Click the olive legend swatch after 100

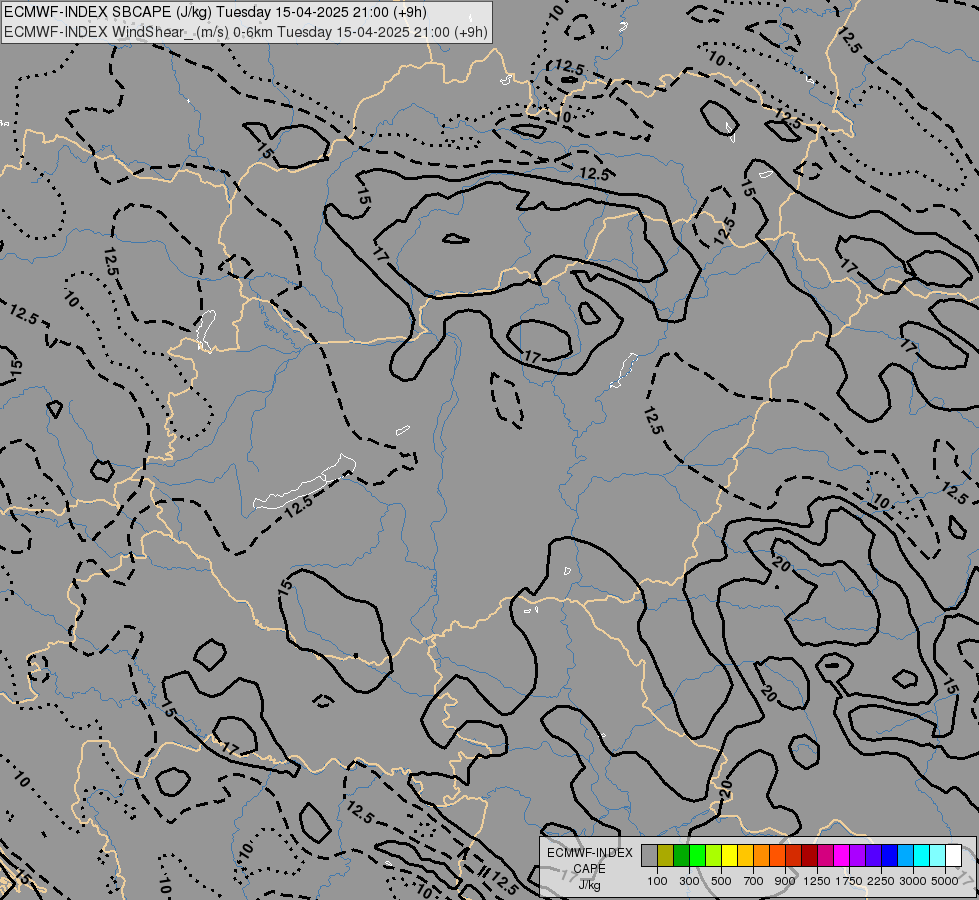666,856
